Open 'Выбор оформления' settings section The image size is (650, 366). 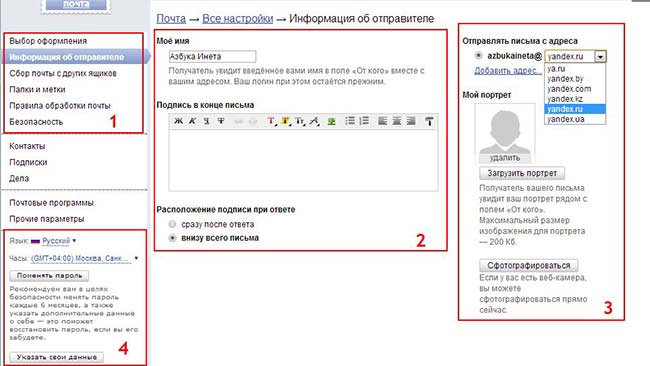tap(48, 41)
